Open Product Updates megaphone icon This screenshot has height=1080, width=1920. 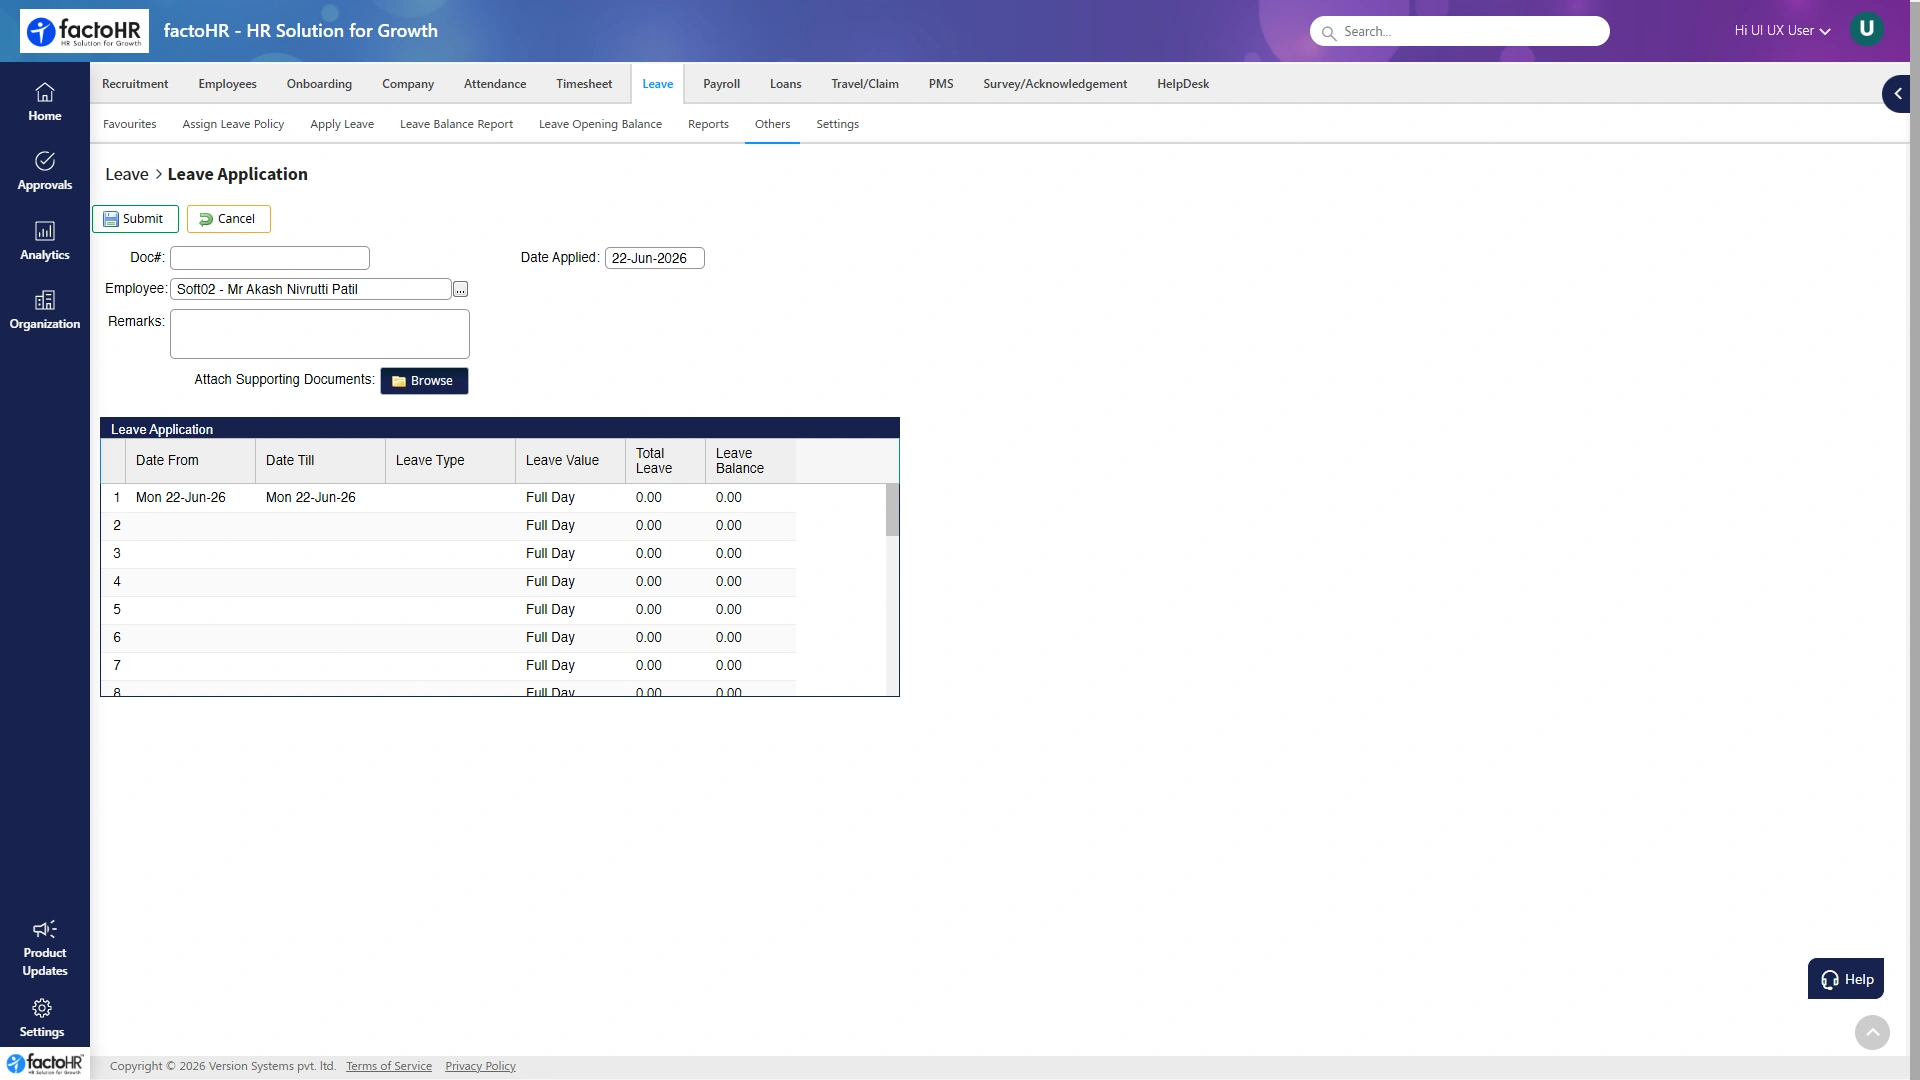[x=44, y=929]
